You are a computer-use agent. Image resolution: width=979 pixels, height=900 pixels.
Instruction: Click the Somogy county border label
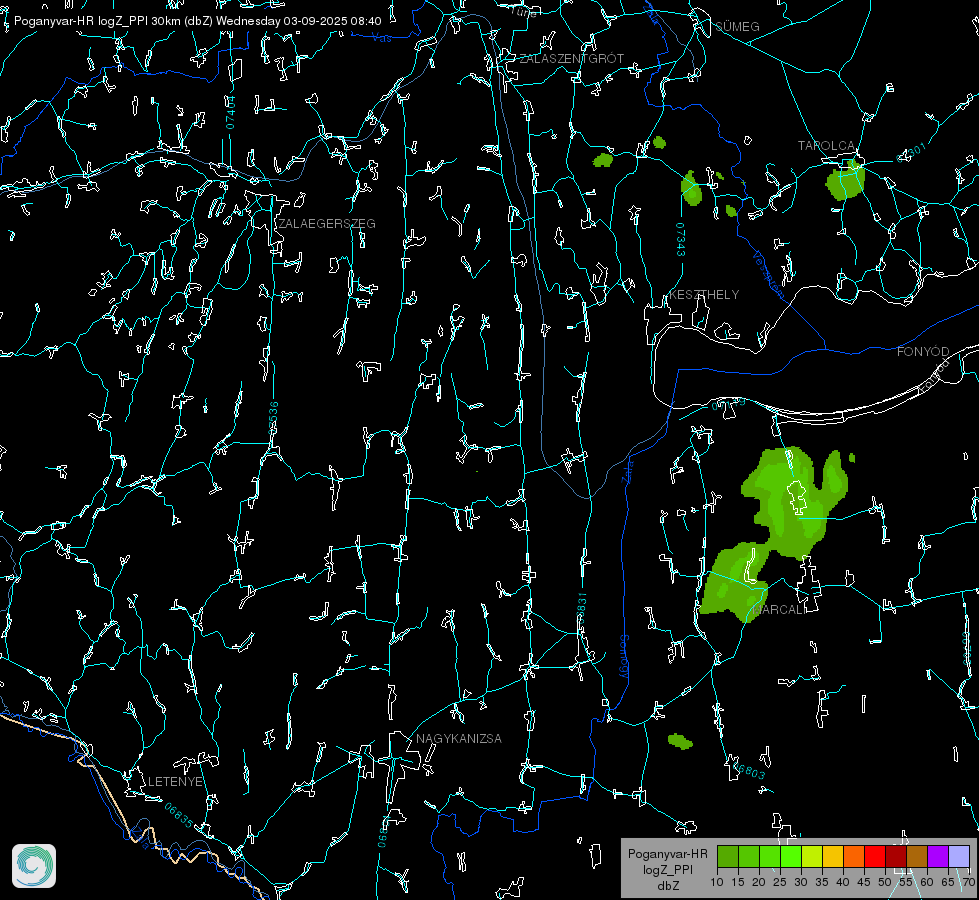click(x=624, y=657)
